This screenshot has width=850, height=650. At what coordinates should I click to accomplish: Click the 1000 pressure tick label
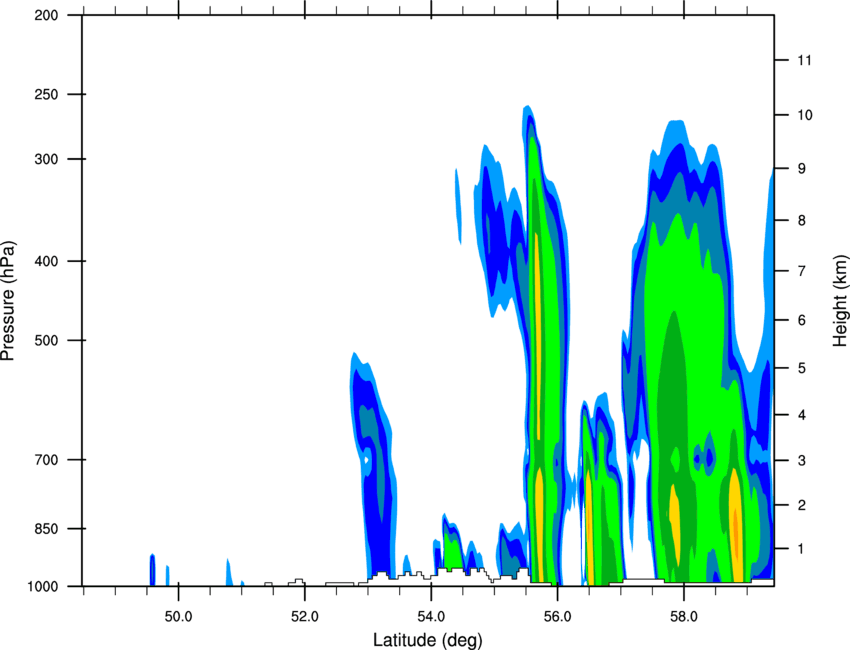[x=42, y=587]
